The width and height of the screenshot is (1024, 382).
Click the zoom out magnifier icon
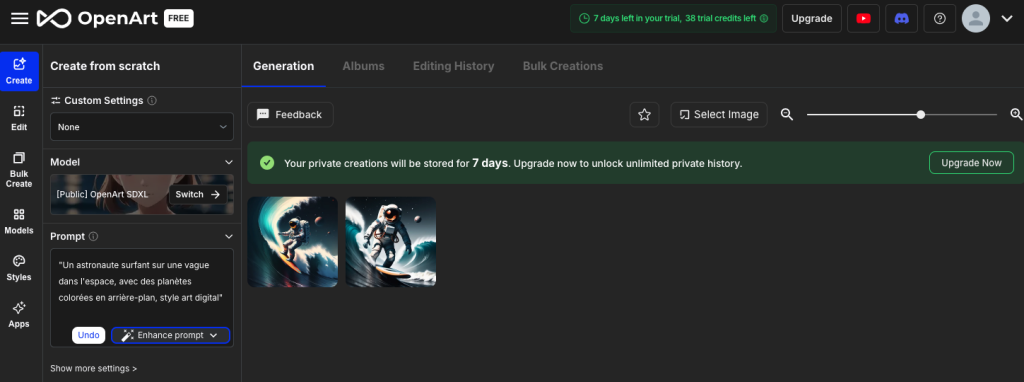[787, 114]
